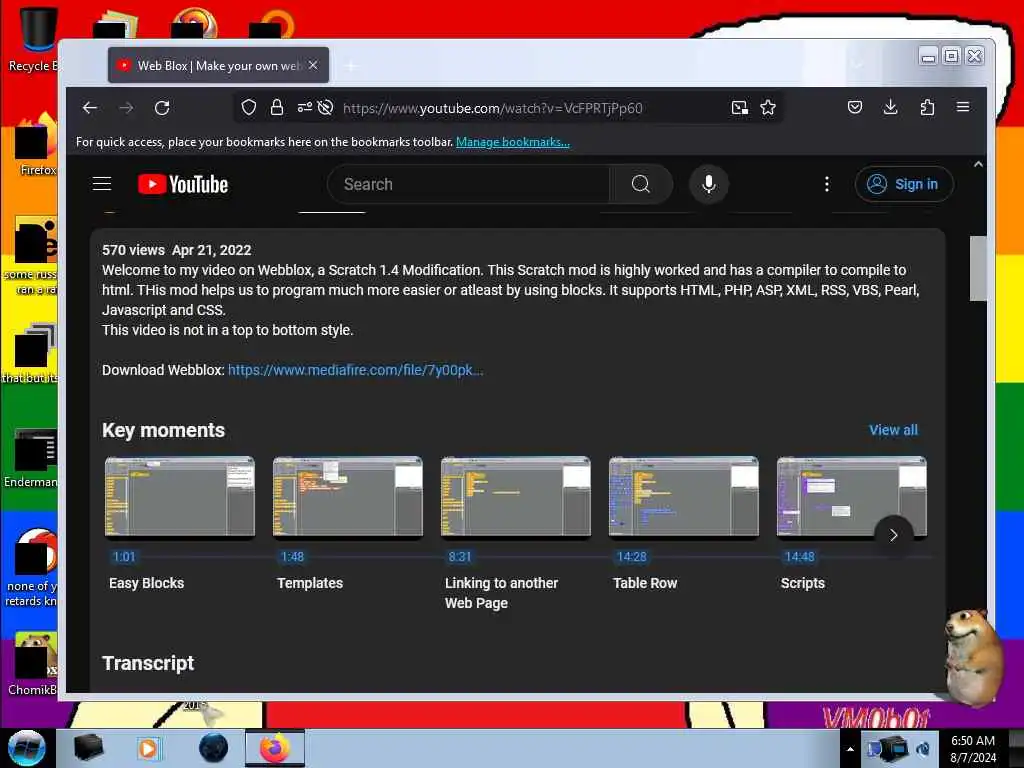Screen dimensions: 1024x768
Task: Jump to 14:48 timestamp
Action: [x=799, y=556]
